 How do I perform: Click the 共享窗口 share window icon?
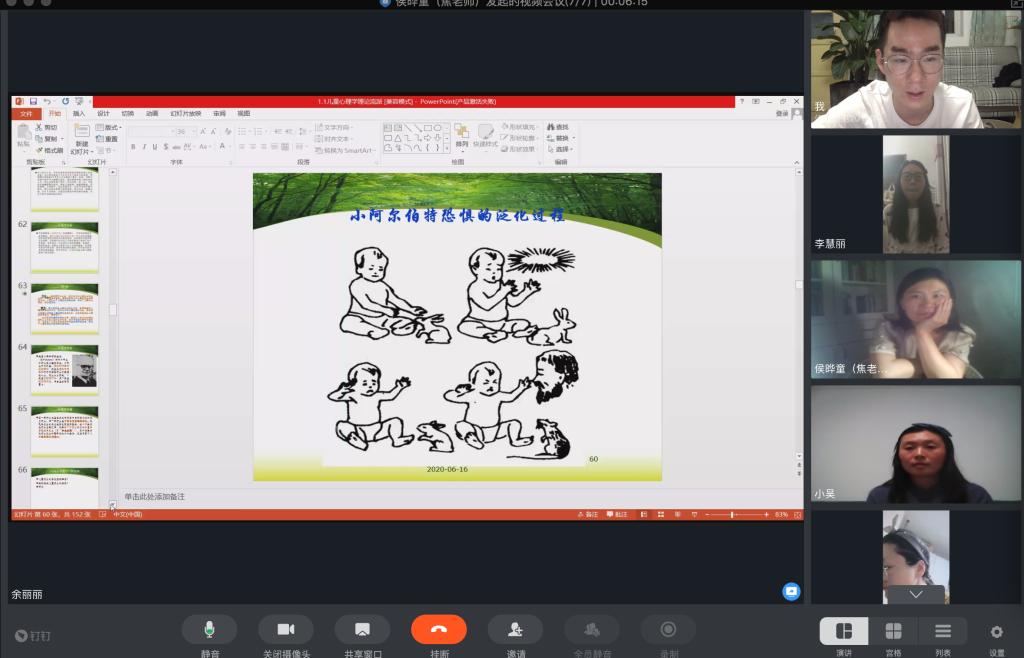[362, 629]
